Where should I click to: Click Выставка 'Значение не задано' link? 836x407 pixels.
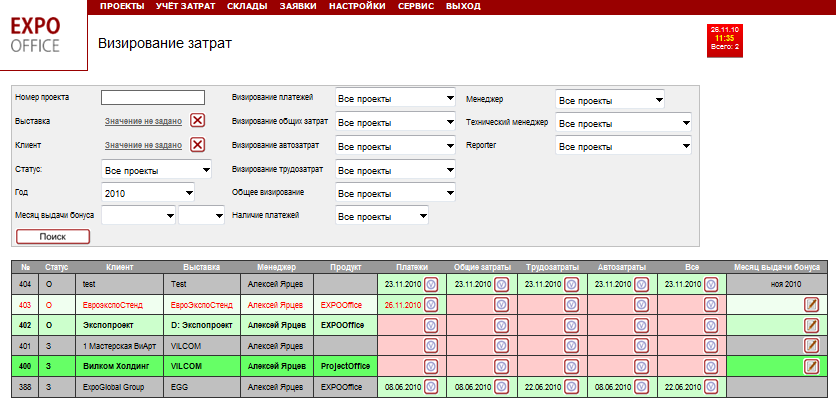point(143,121)
